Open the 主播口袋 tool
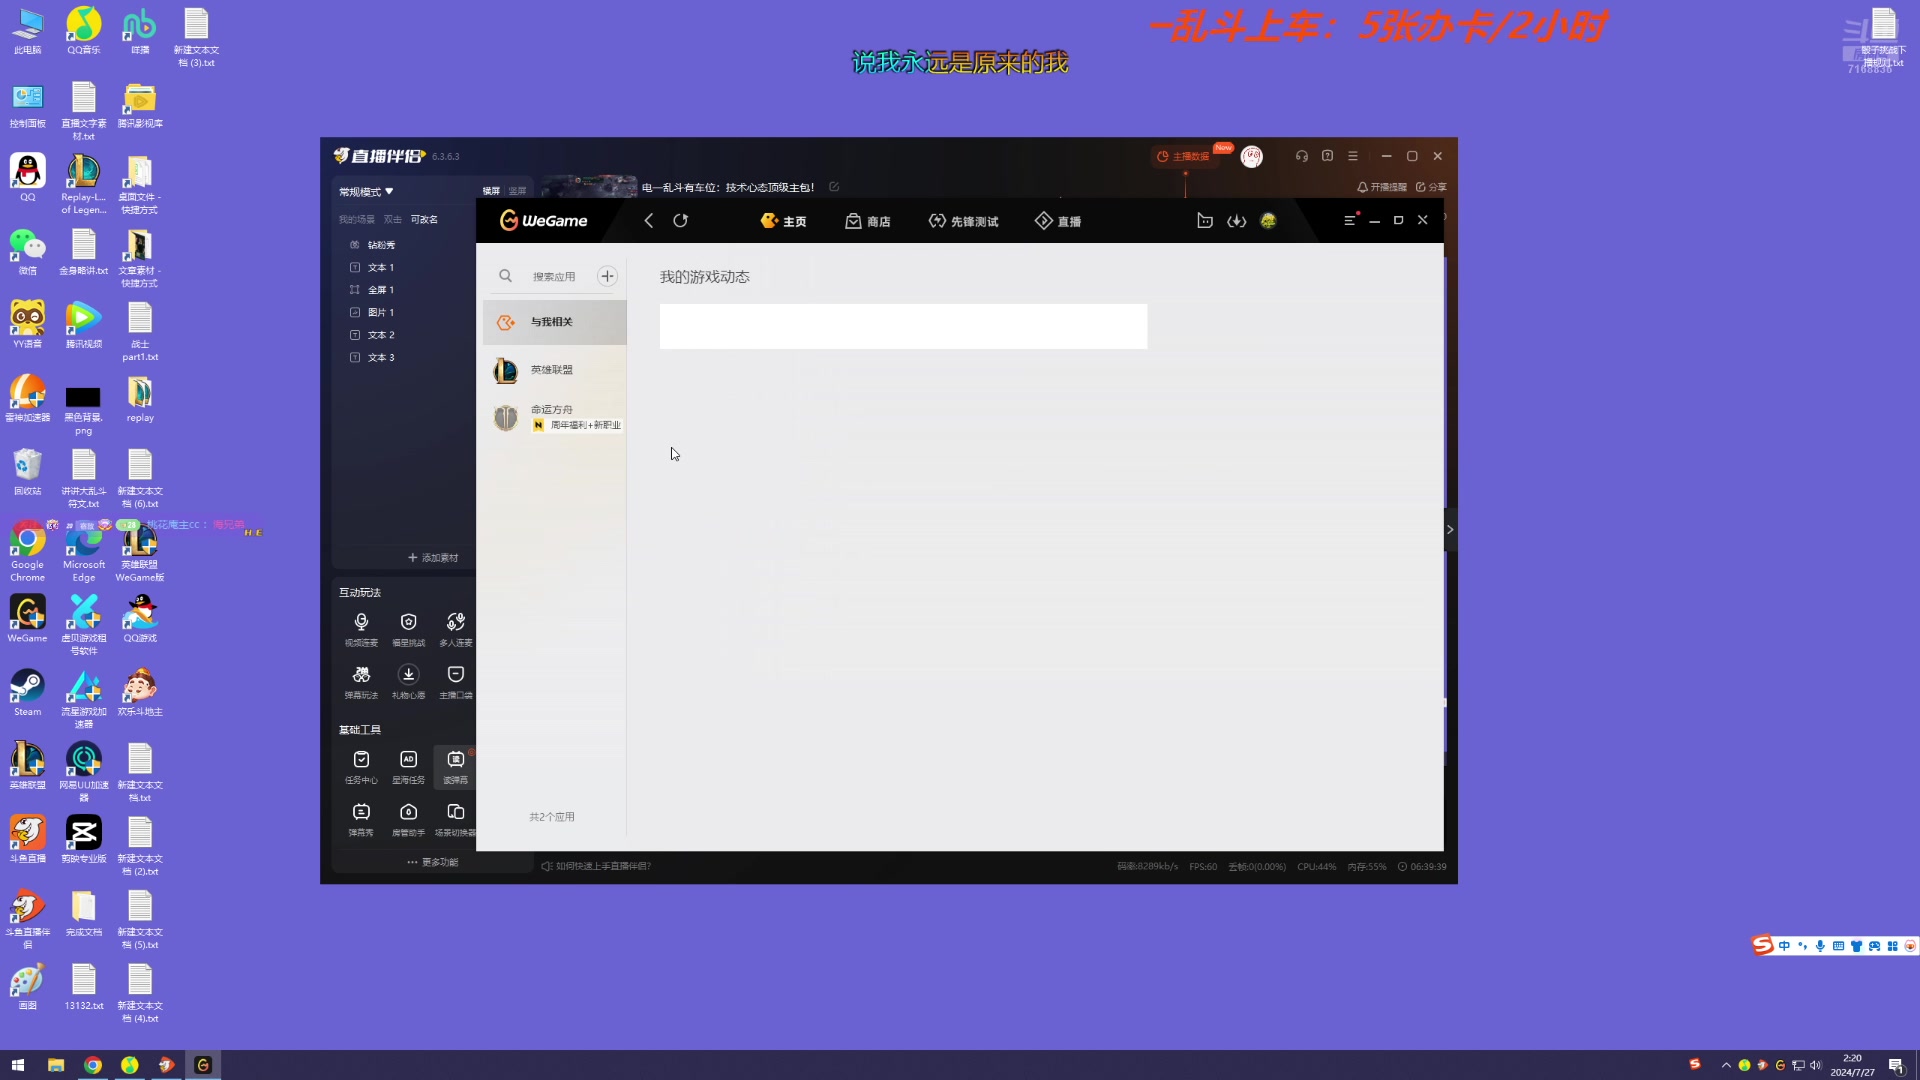The width and height of the screenshot is (1920, 1080). (455, 682)
